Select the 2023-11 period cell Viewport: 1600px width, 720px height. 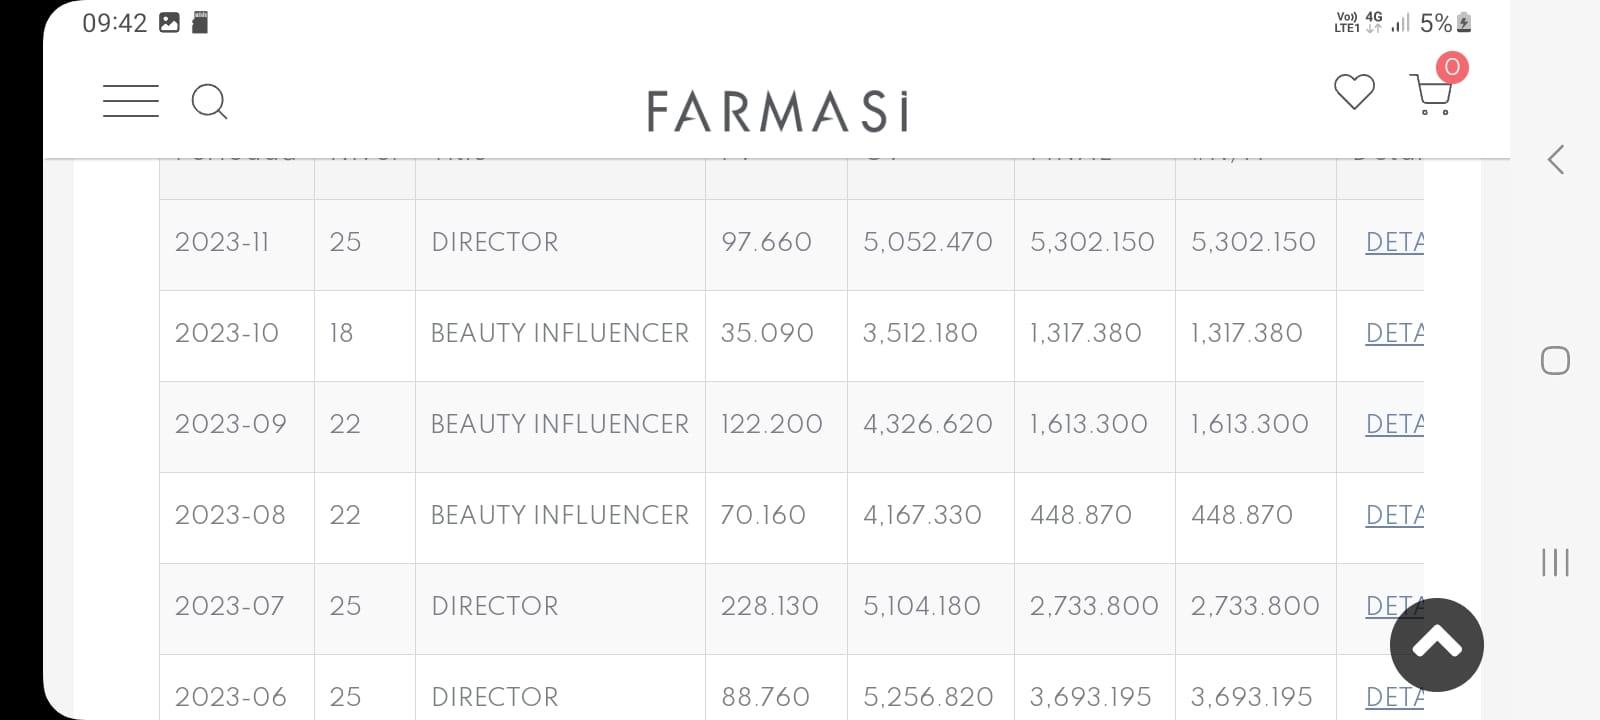click(x=222, y=242)
